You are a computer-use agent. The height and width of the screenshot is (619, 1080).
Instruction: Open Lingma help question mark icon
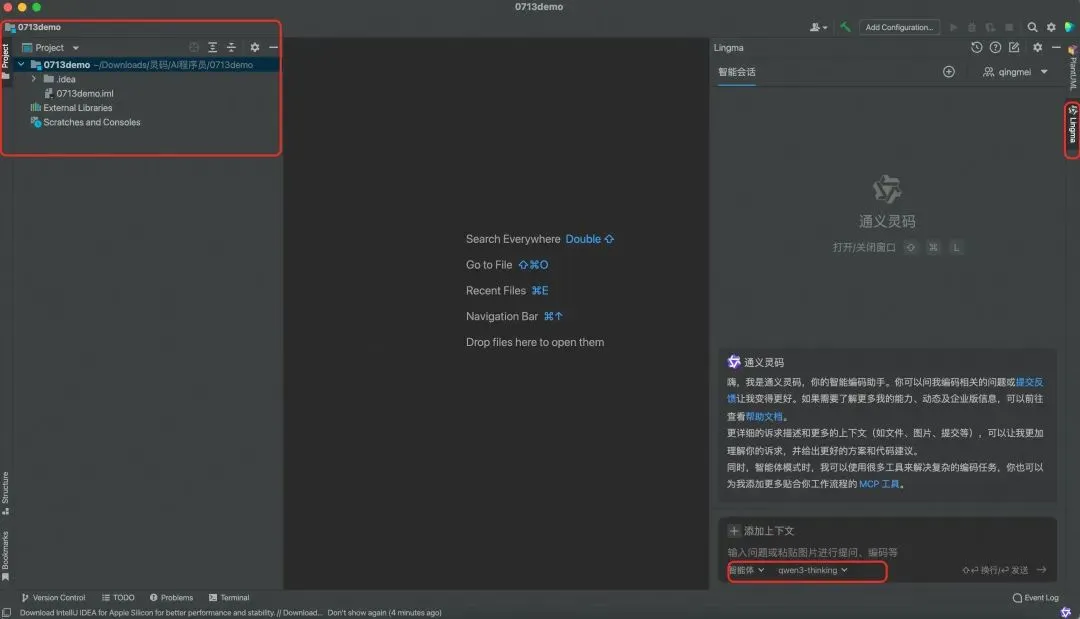coord(995,48)
